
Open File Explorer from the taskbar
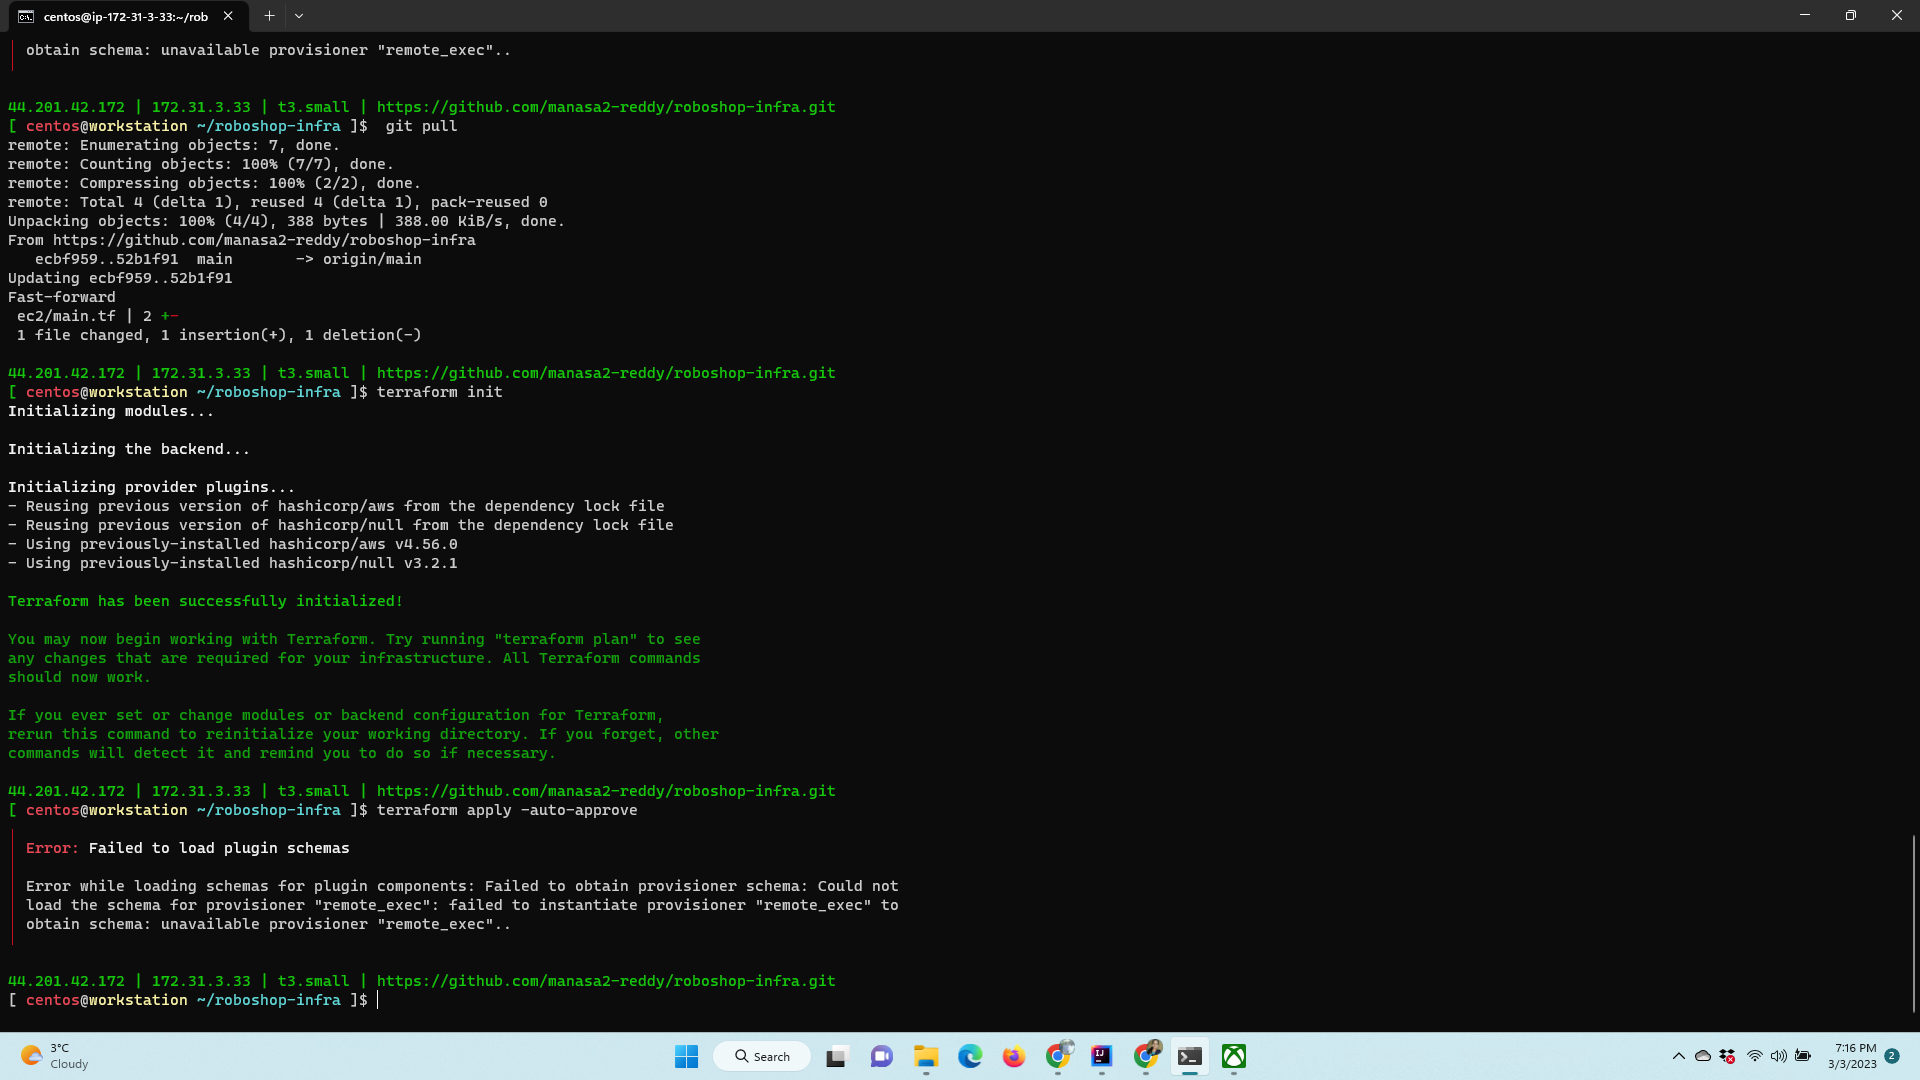coord(926,1056)
